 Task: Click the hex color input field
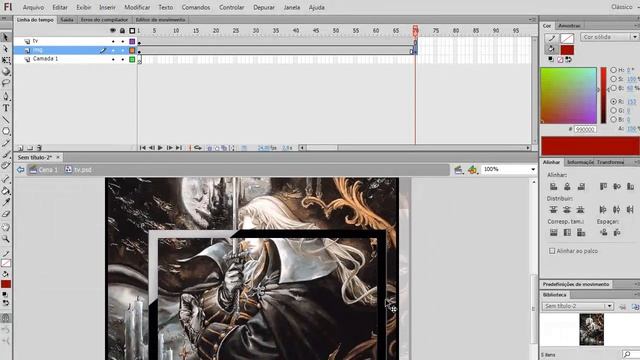(585, 129)
